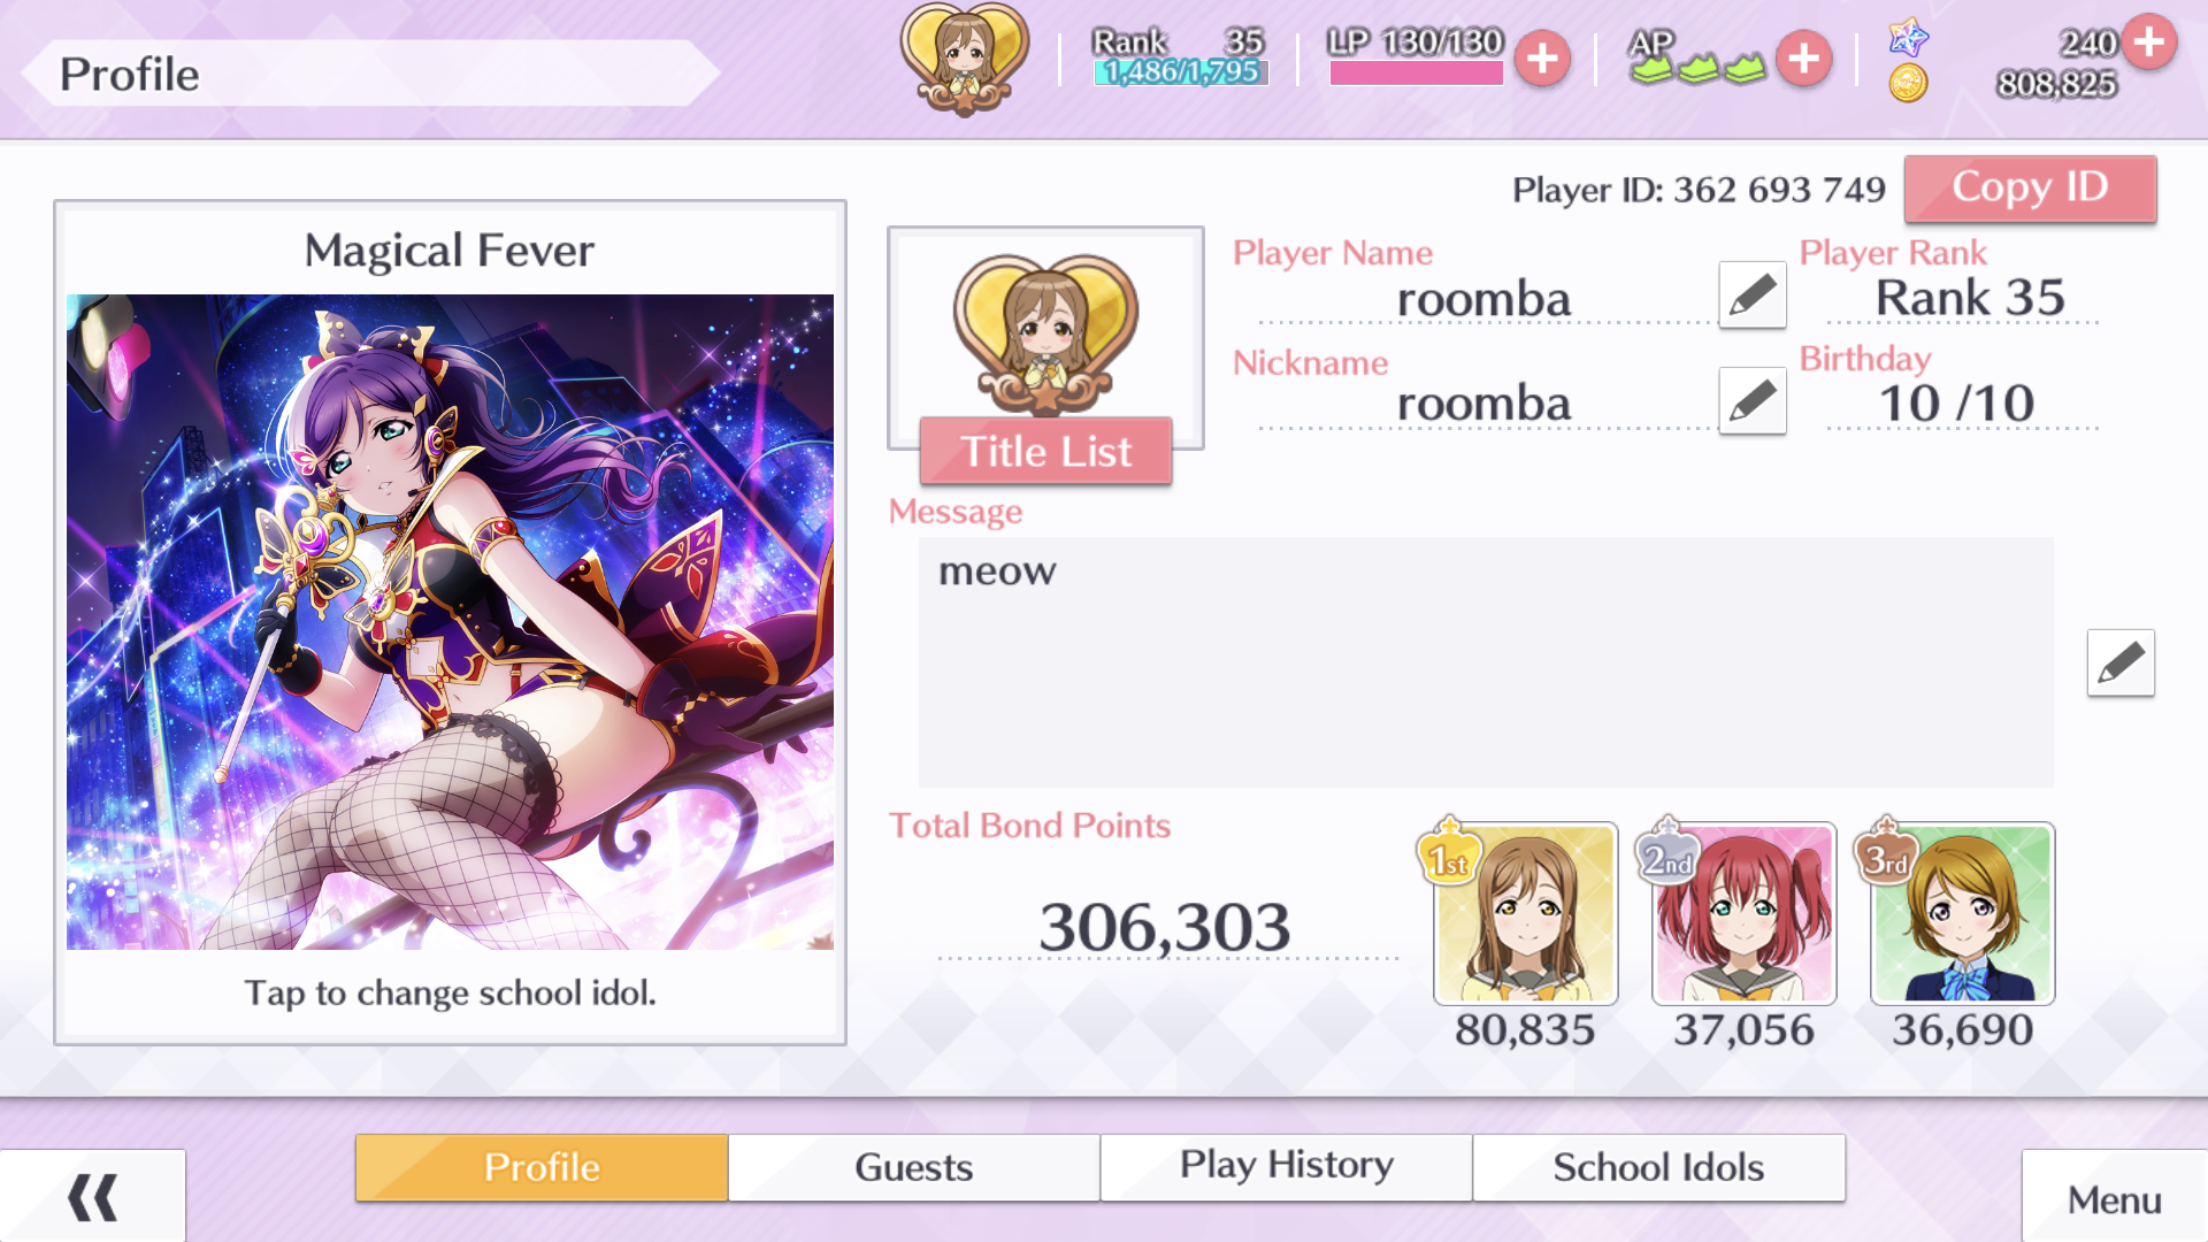This screenshot has width=2208, height=1242.
Task: Tap the LP progress bar
Action: pyautogui.click(x=1416, y=73)
